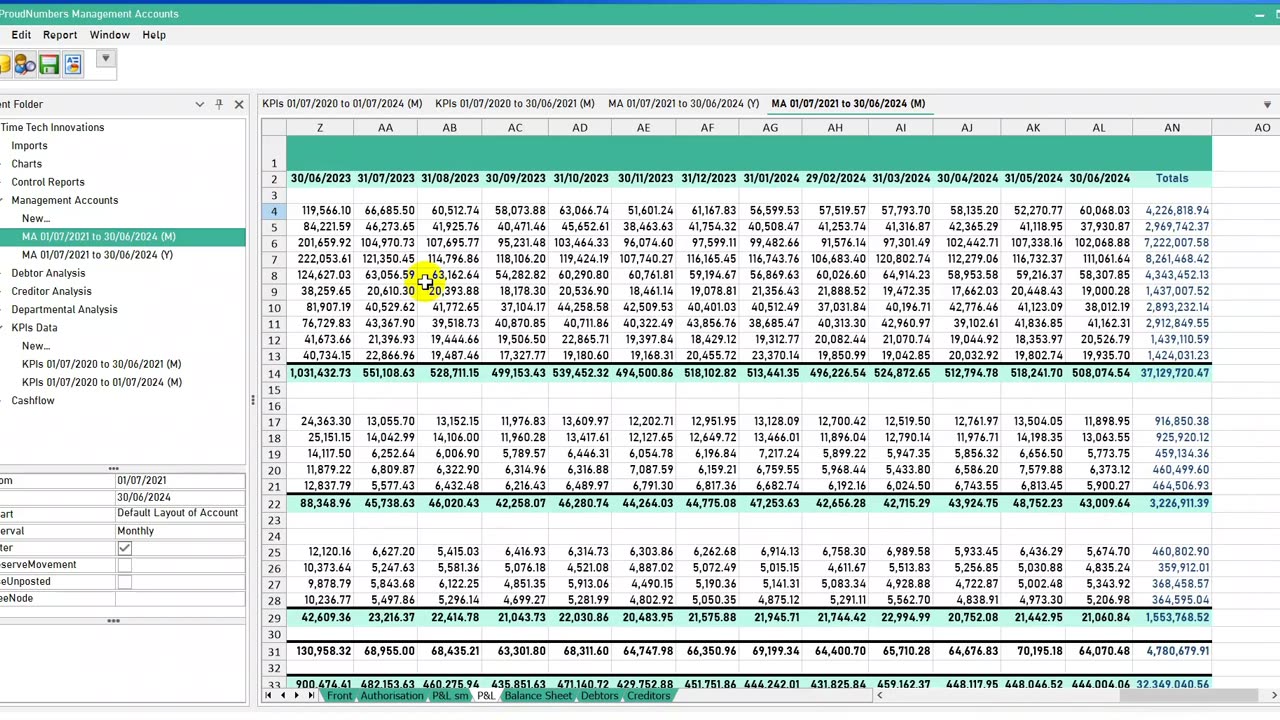Switch to the Front sheet tab

[339, 696]
